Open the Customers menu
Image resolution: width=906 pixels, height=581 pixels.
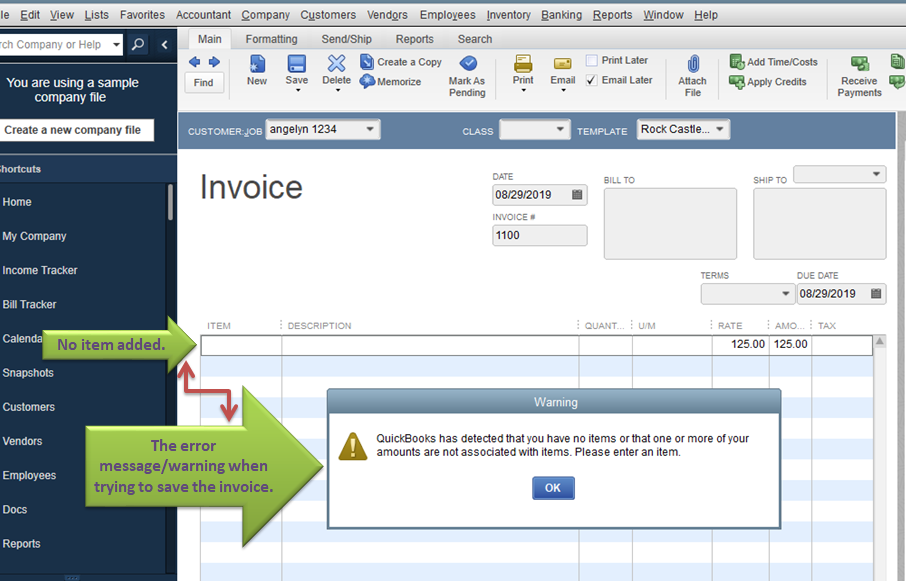pyautogui.click(x=328, y=15)
